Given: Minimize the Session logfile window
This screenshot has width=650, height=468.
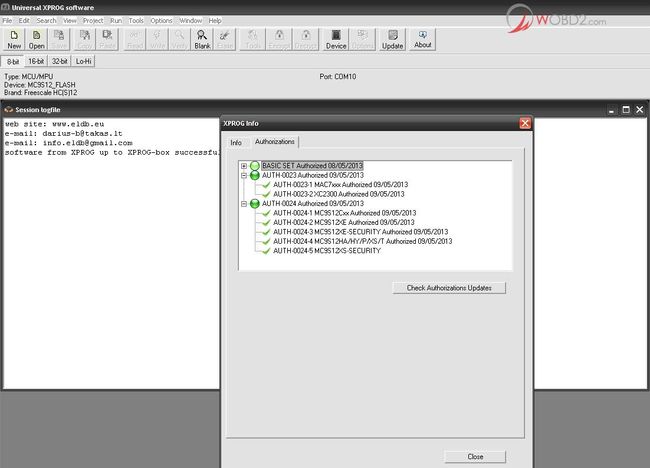Looking at the screenshot, I should point(611,110).
